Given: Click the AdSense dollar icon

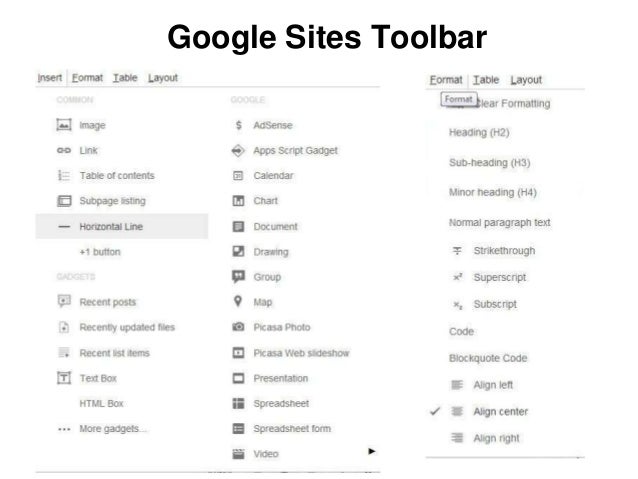Looking at the screenshot, I should coord(238,126).
